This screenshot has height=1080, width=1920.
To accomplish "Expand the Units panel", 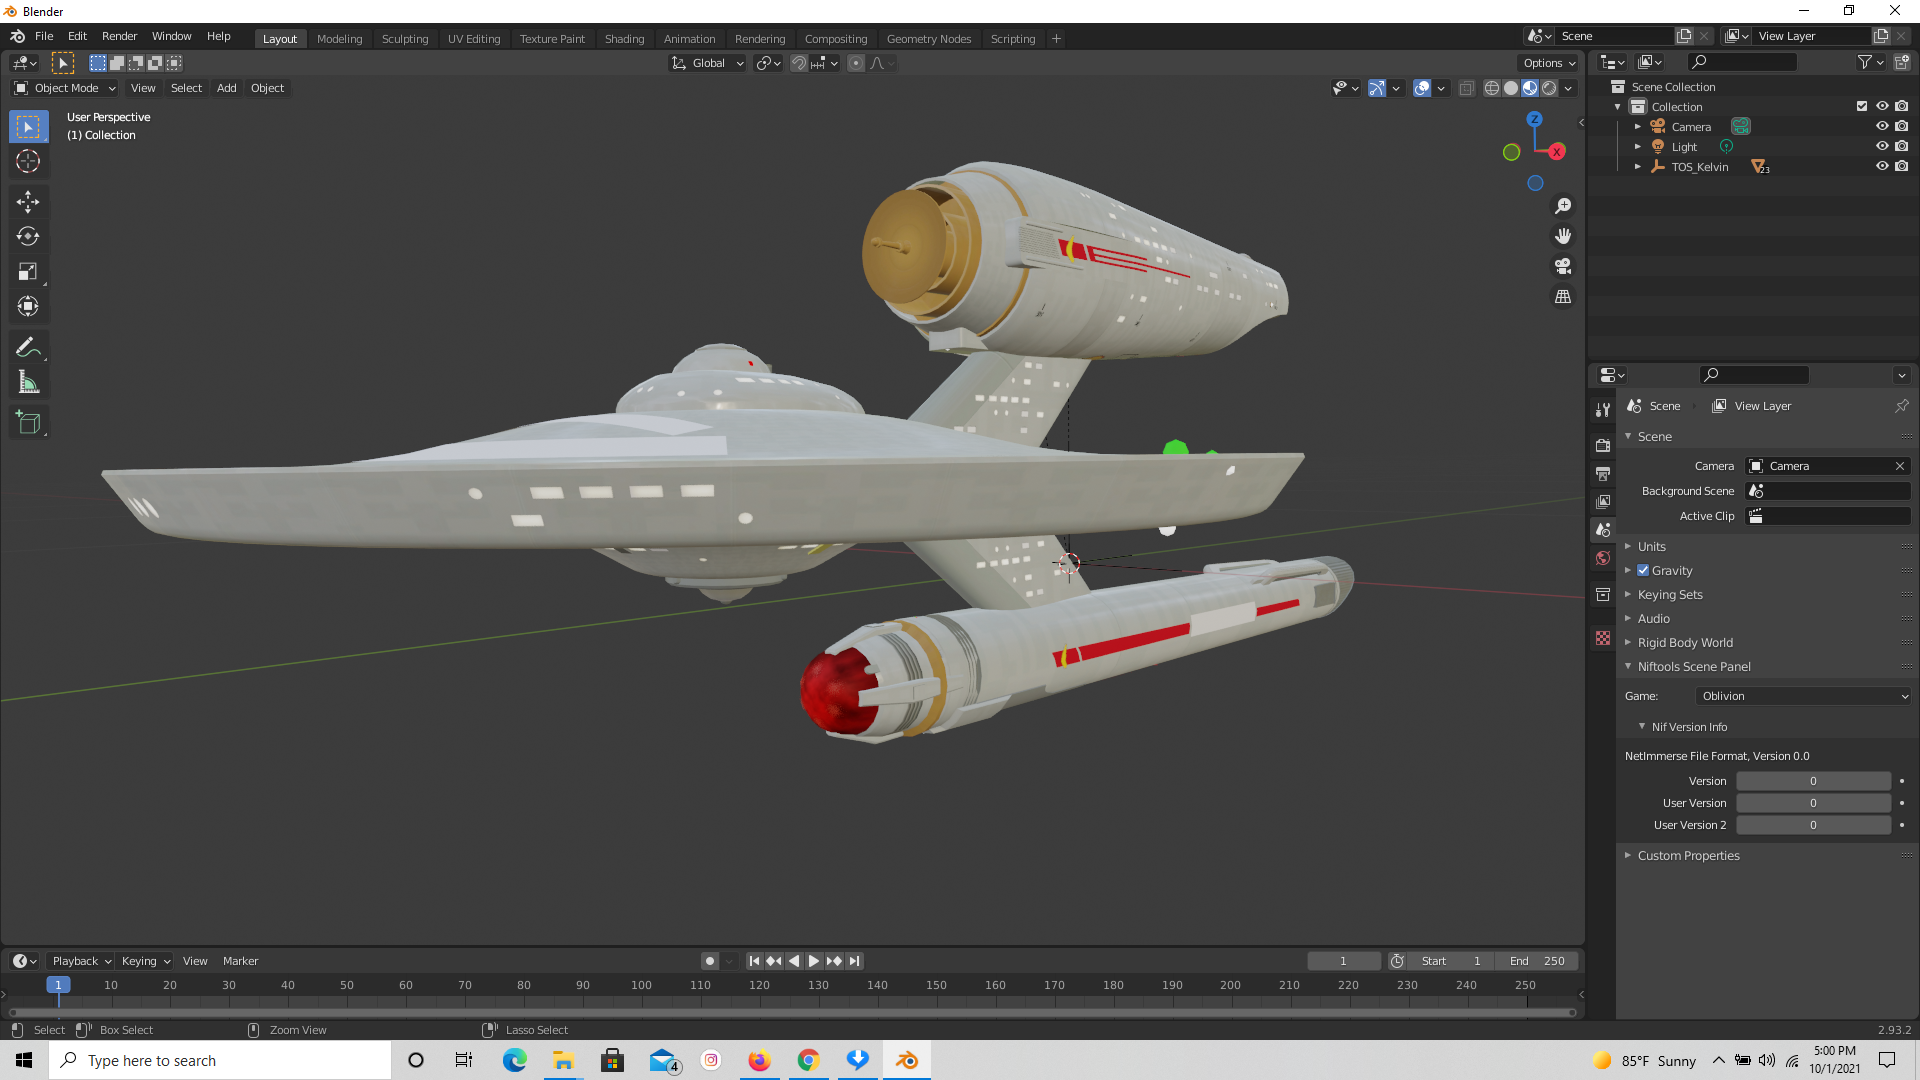I will [1651, 546].
